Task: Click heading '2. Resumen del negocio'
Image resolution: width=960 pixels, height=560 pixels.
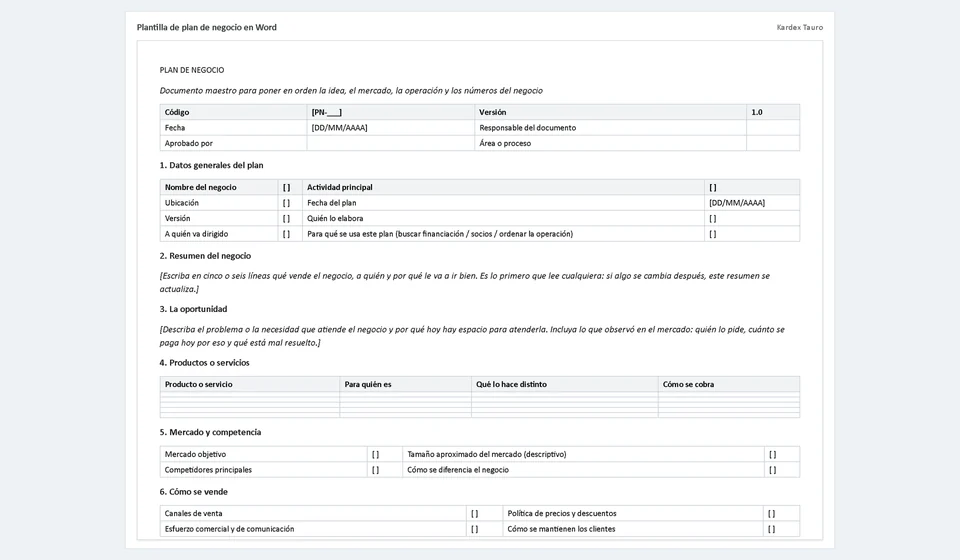Action: tap(205, 256)
